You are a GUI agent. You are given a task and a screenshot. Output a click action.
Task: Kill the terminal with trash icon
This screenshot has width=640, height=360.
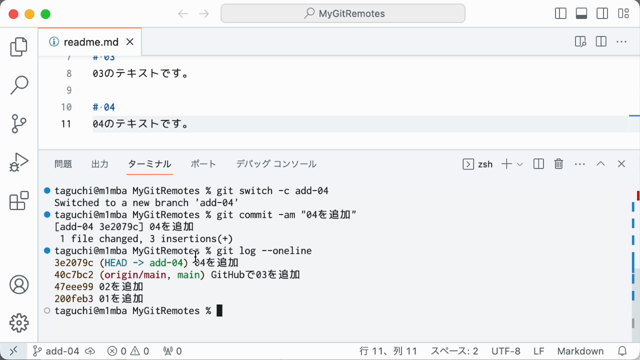(559, 164)
